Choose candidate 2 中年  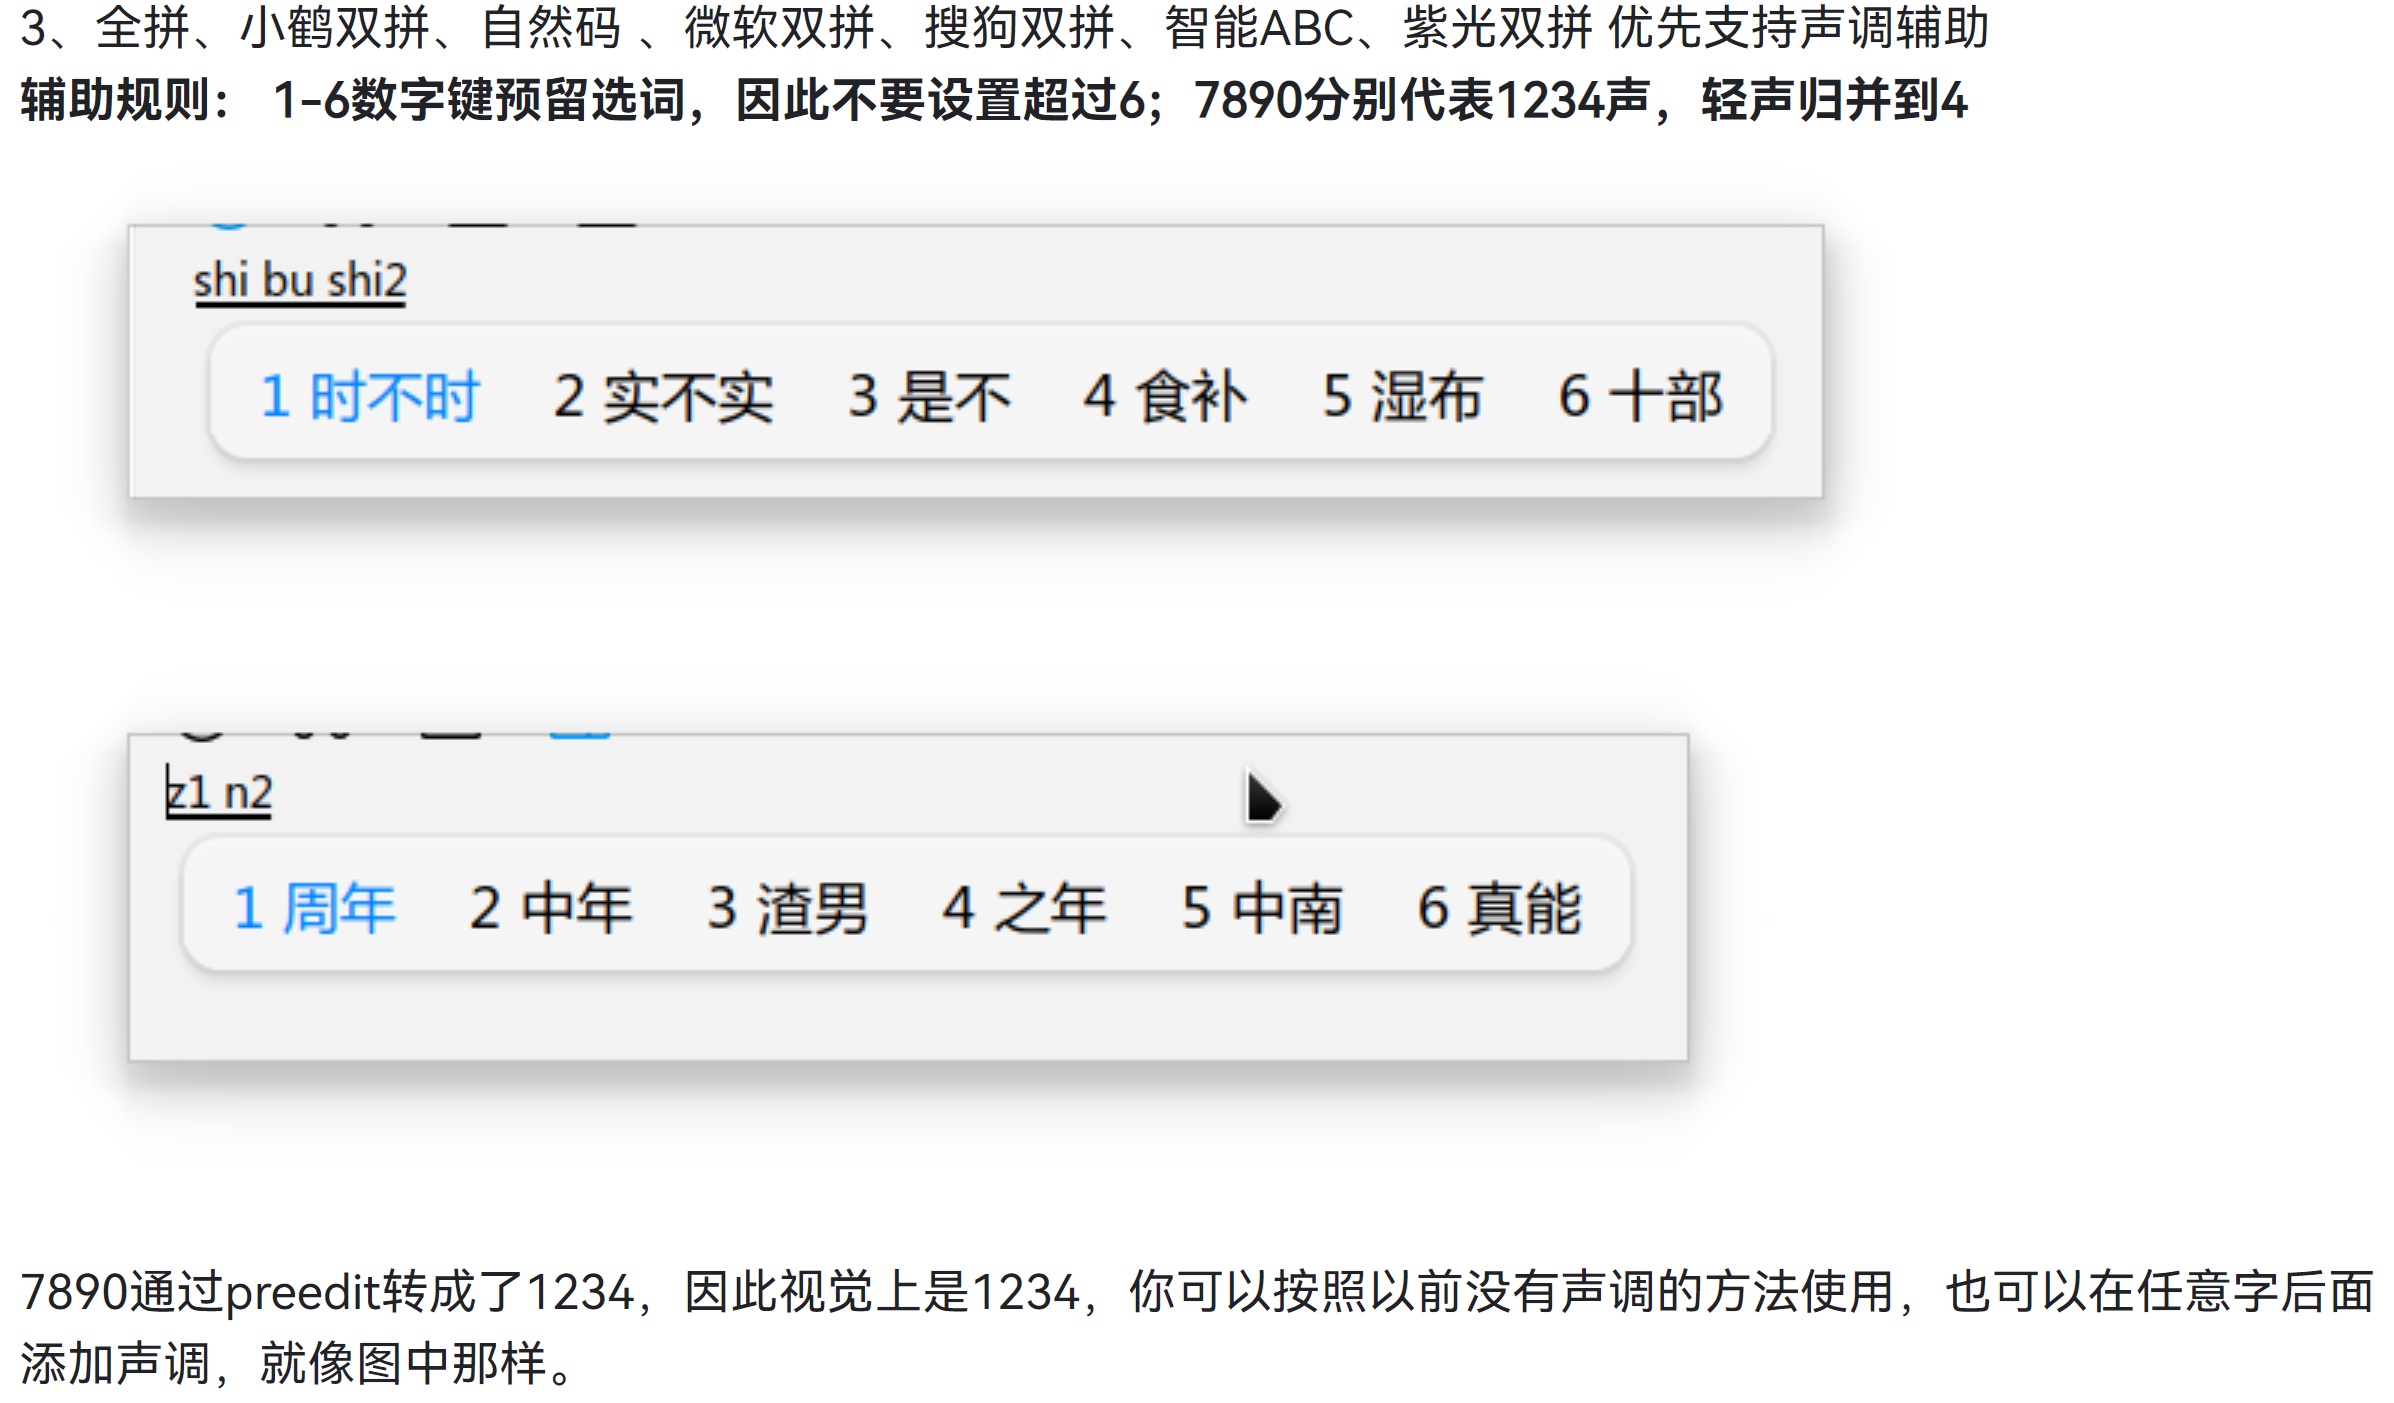(x=551, y=908)
